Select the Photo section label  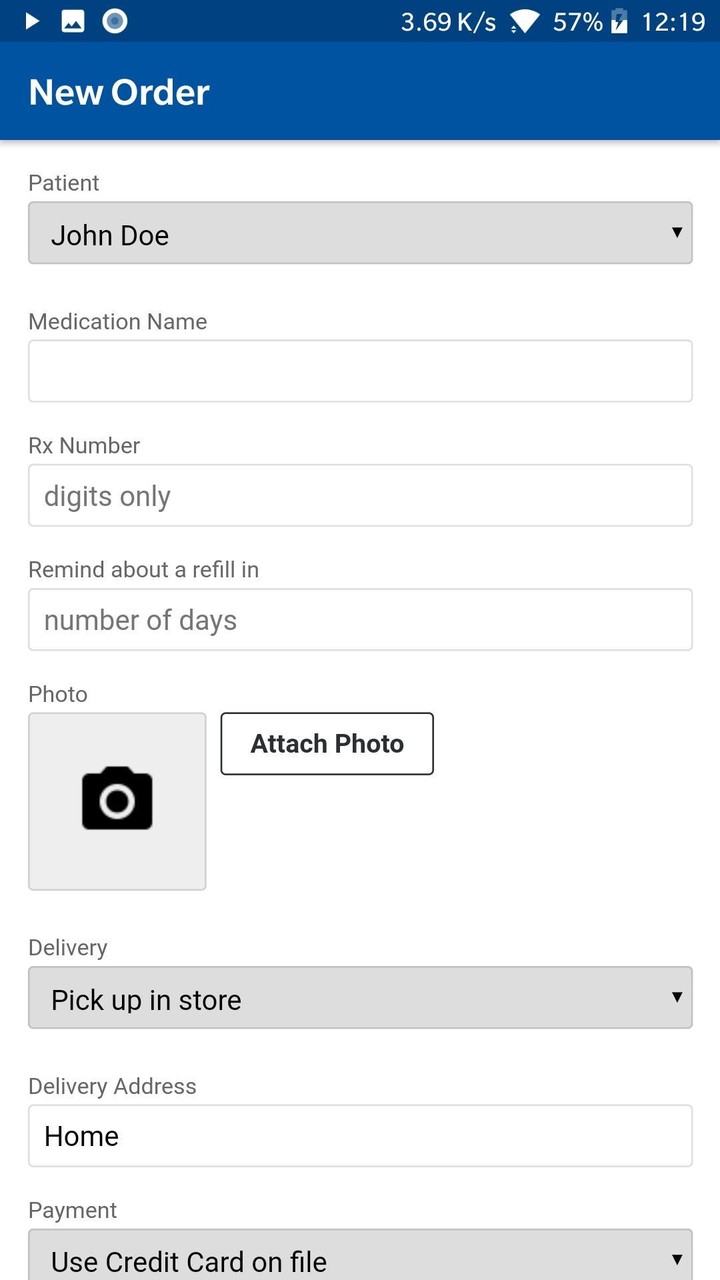tap(57, 693)
